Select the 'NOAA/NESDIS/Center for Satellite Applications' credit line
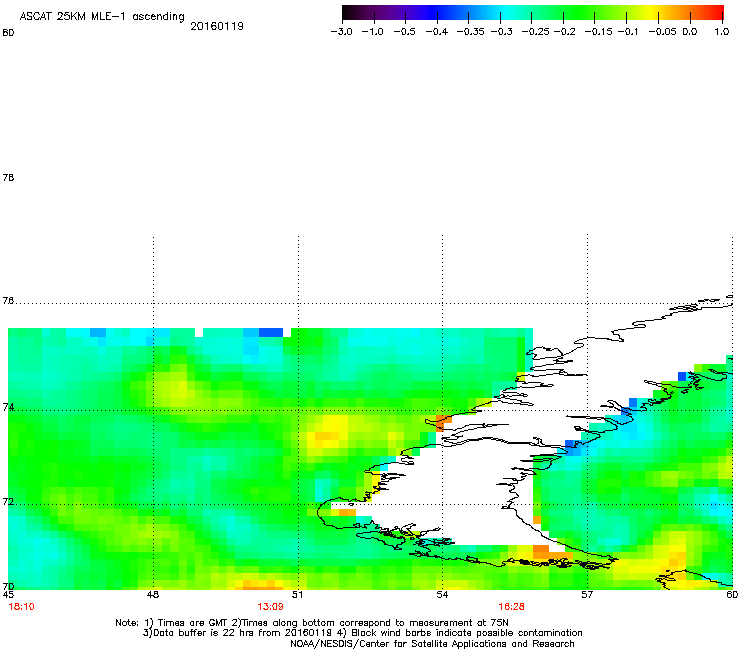740x650 pixels. pos(432,644)
